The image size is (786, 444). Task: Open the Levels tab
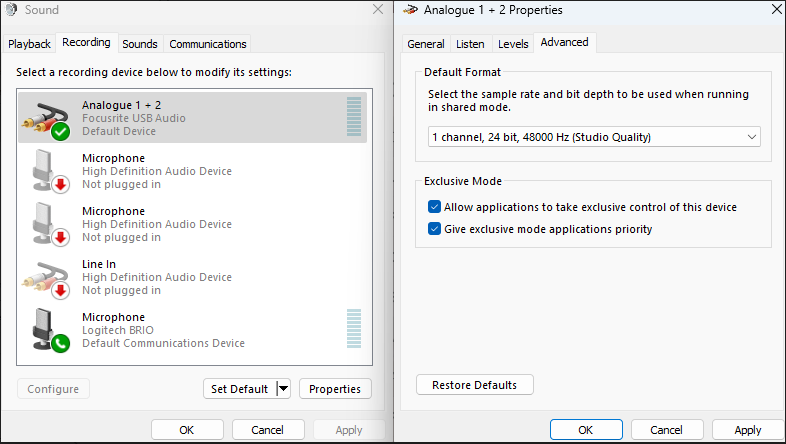tap(513, 44)
